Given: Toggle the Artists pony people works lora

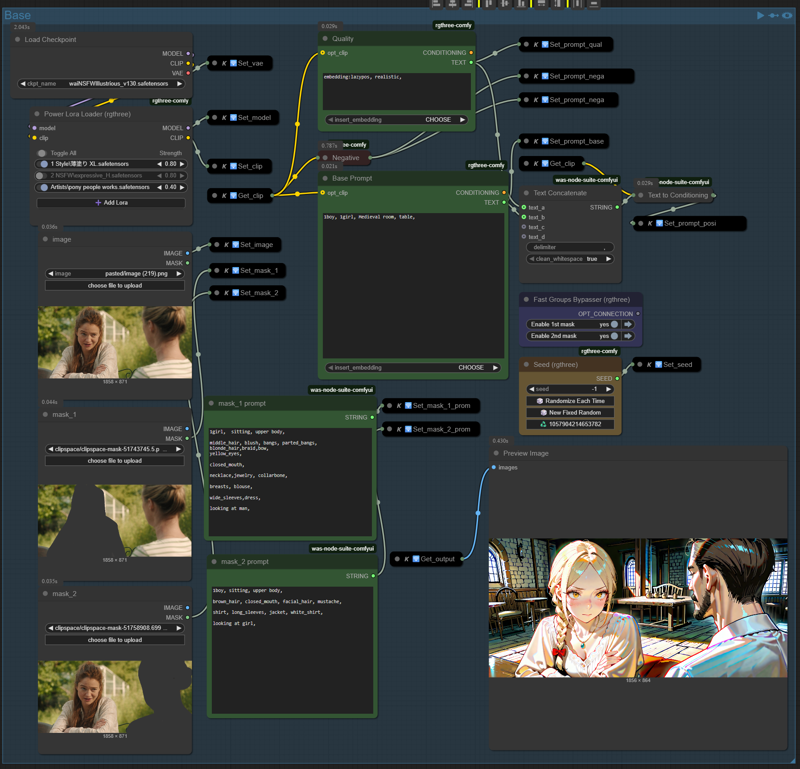Looking at the screenshot, I should click(x=43, y=187).
